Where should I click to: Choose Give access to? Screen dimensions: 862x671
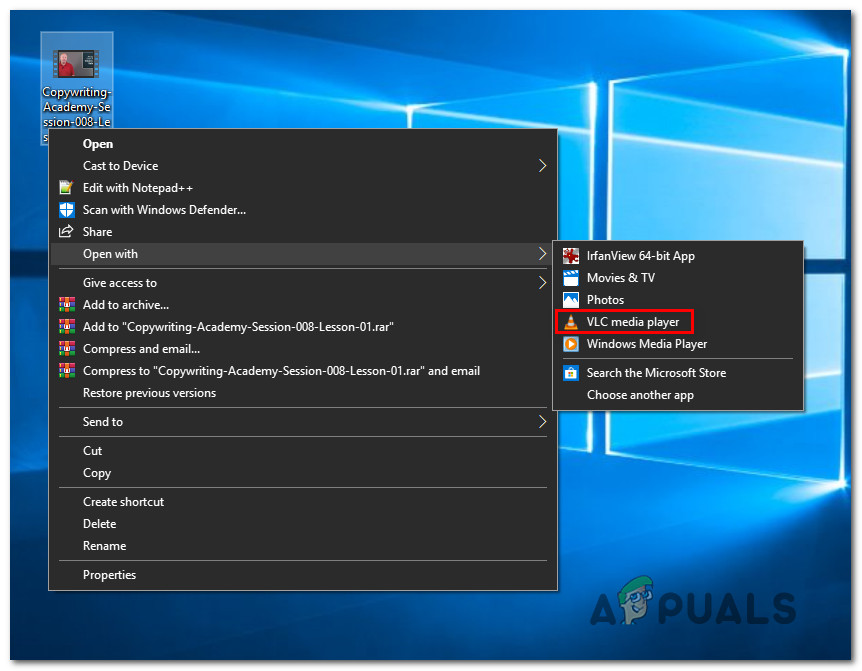pos(303,282)
